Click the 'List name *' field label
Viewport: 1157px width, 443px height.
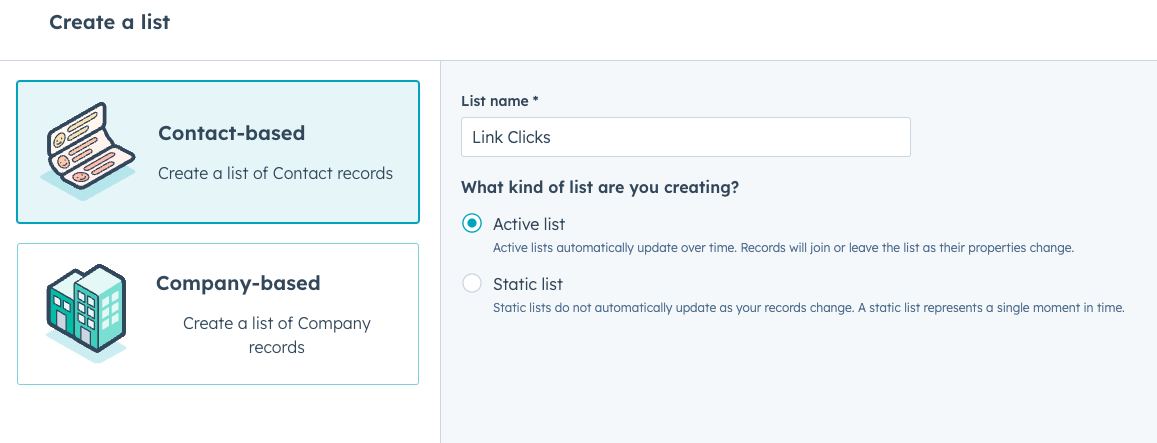point(500,101)
